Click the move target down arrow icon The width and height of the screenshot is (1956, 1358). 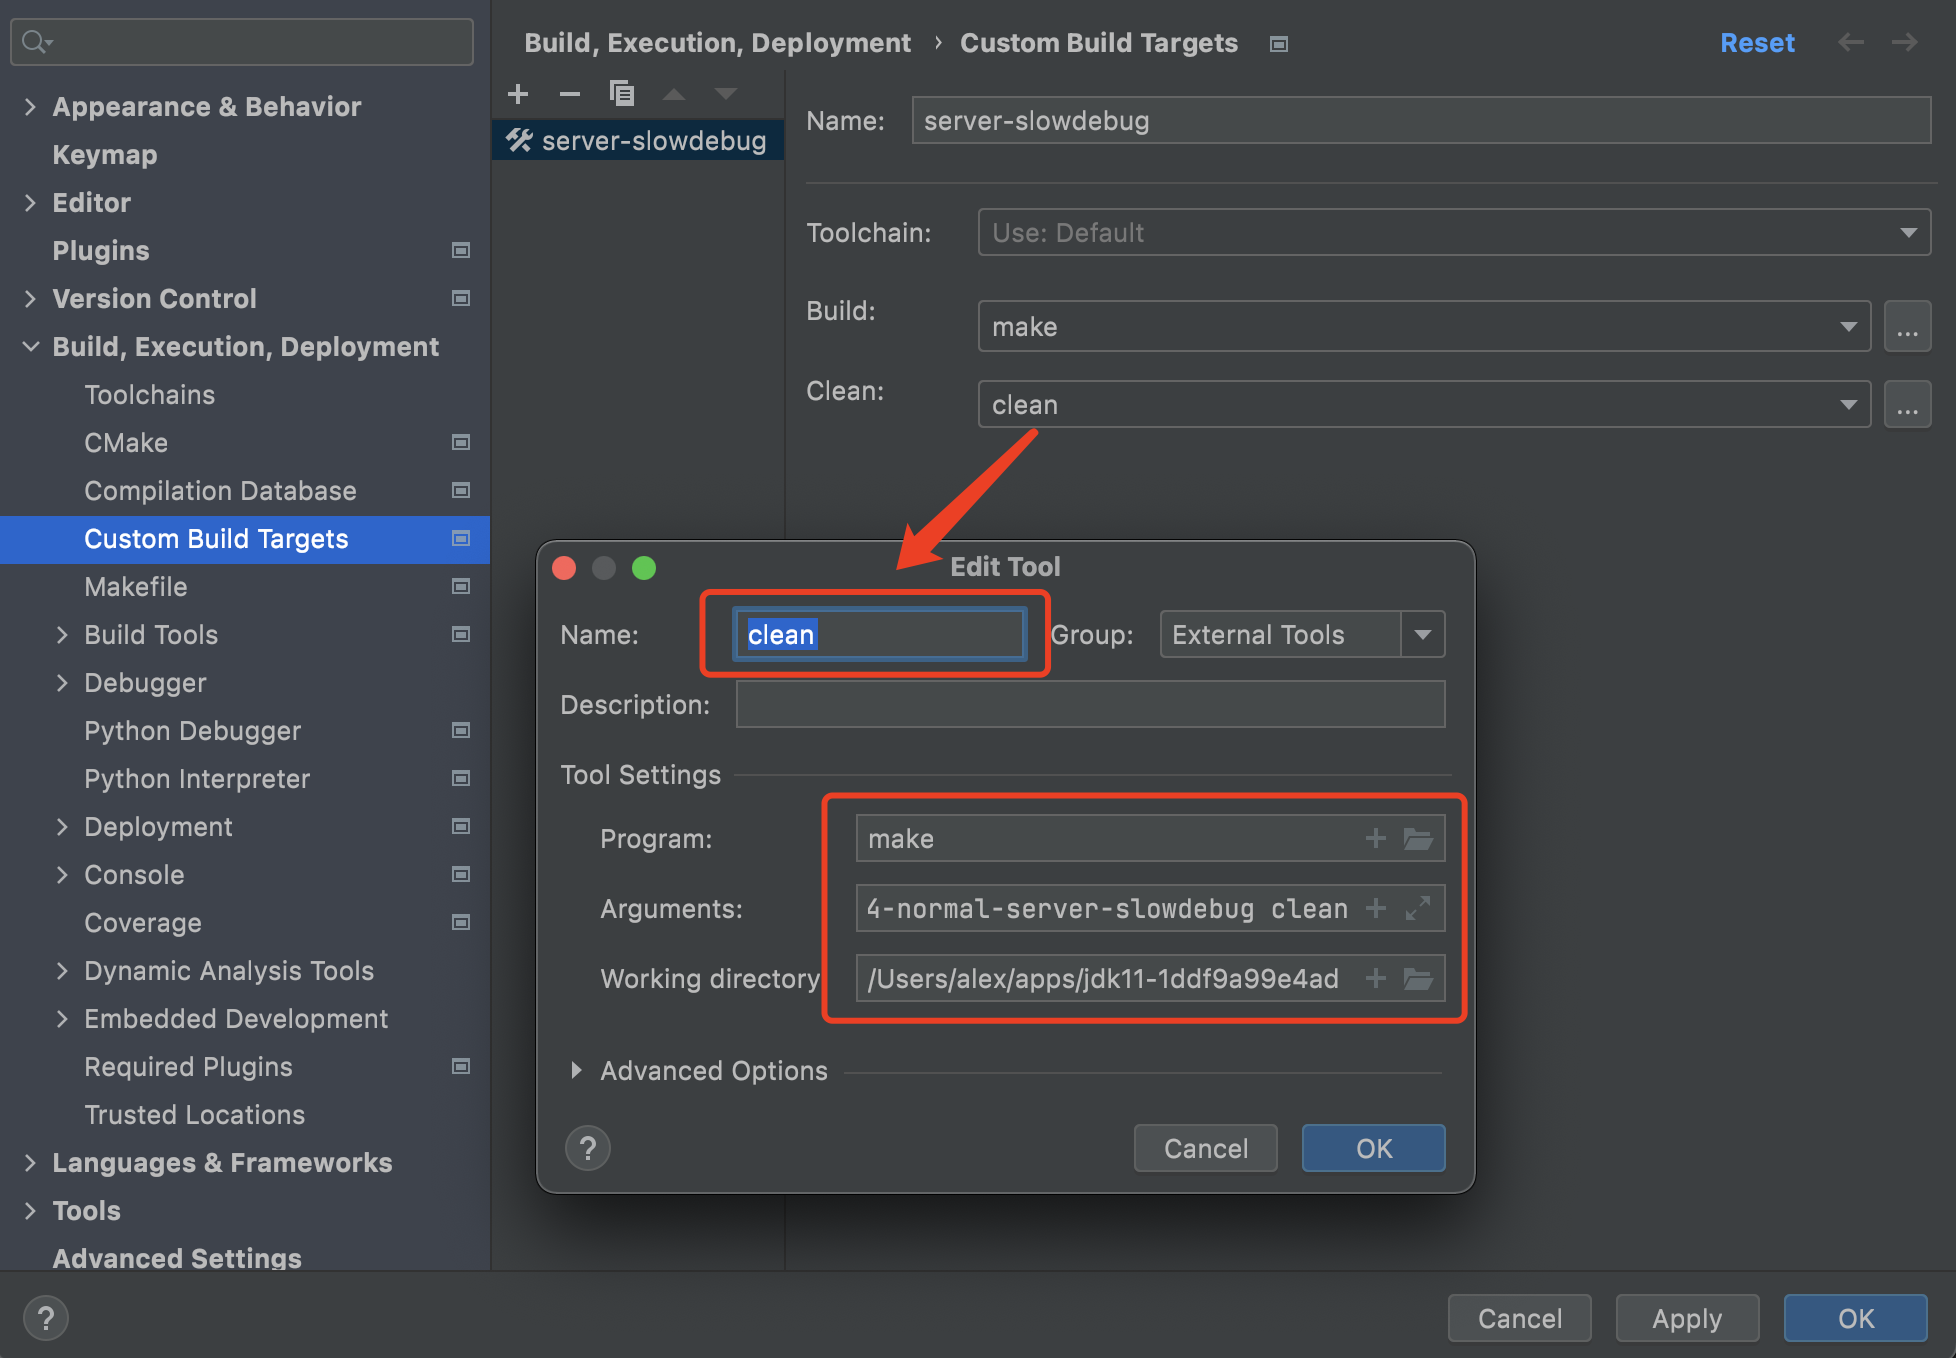click(725, 92)
